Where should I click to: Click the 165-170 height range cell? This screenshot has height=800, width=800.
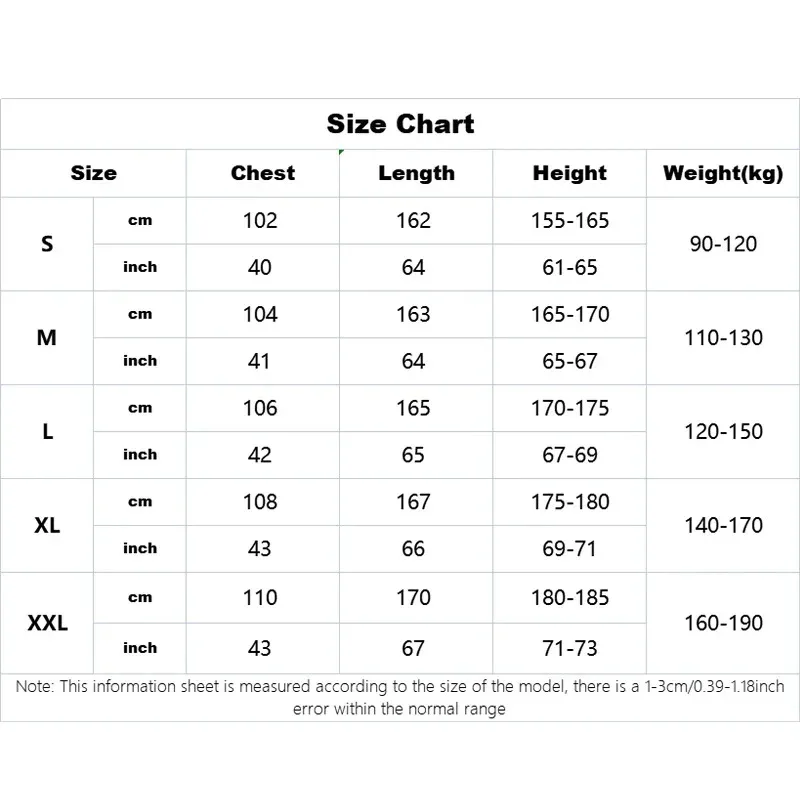[x=570, y=314]
